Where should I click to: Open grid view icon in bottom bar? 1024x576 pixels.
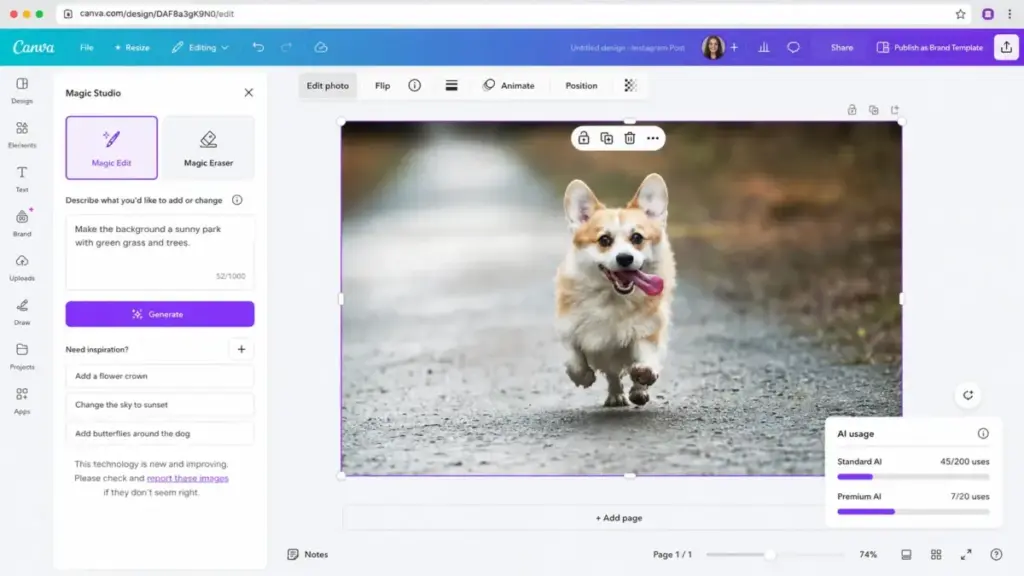(936, 554)
